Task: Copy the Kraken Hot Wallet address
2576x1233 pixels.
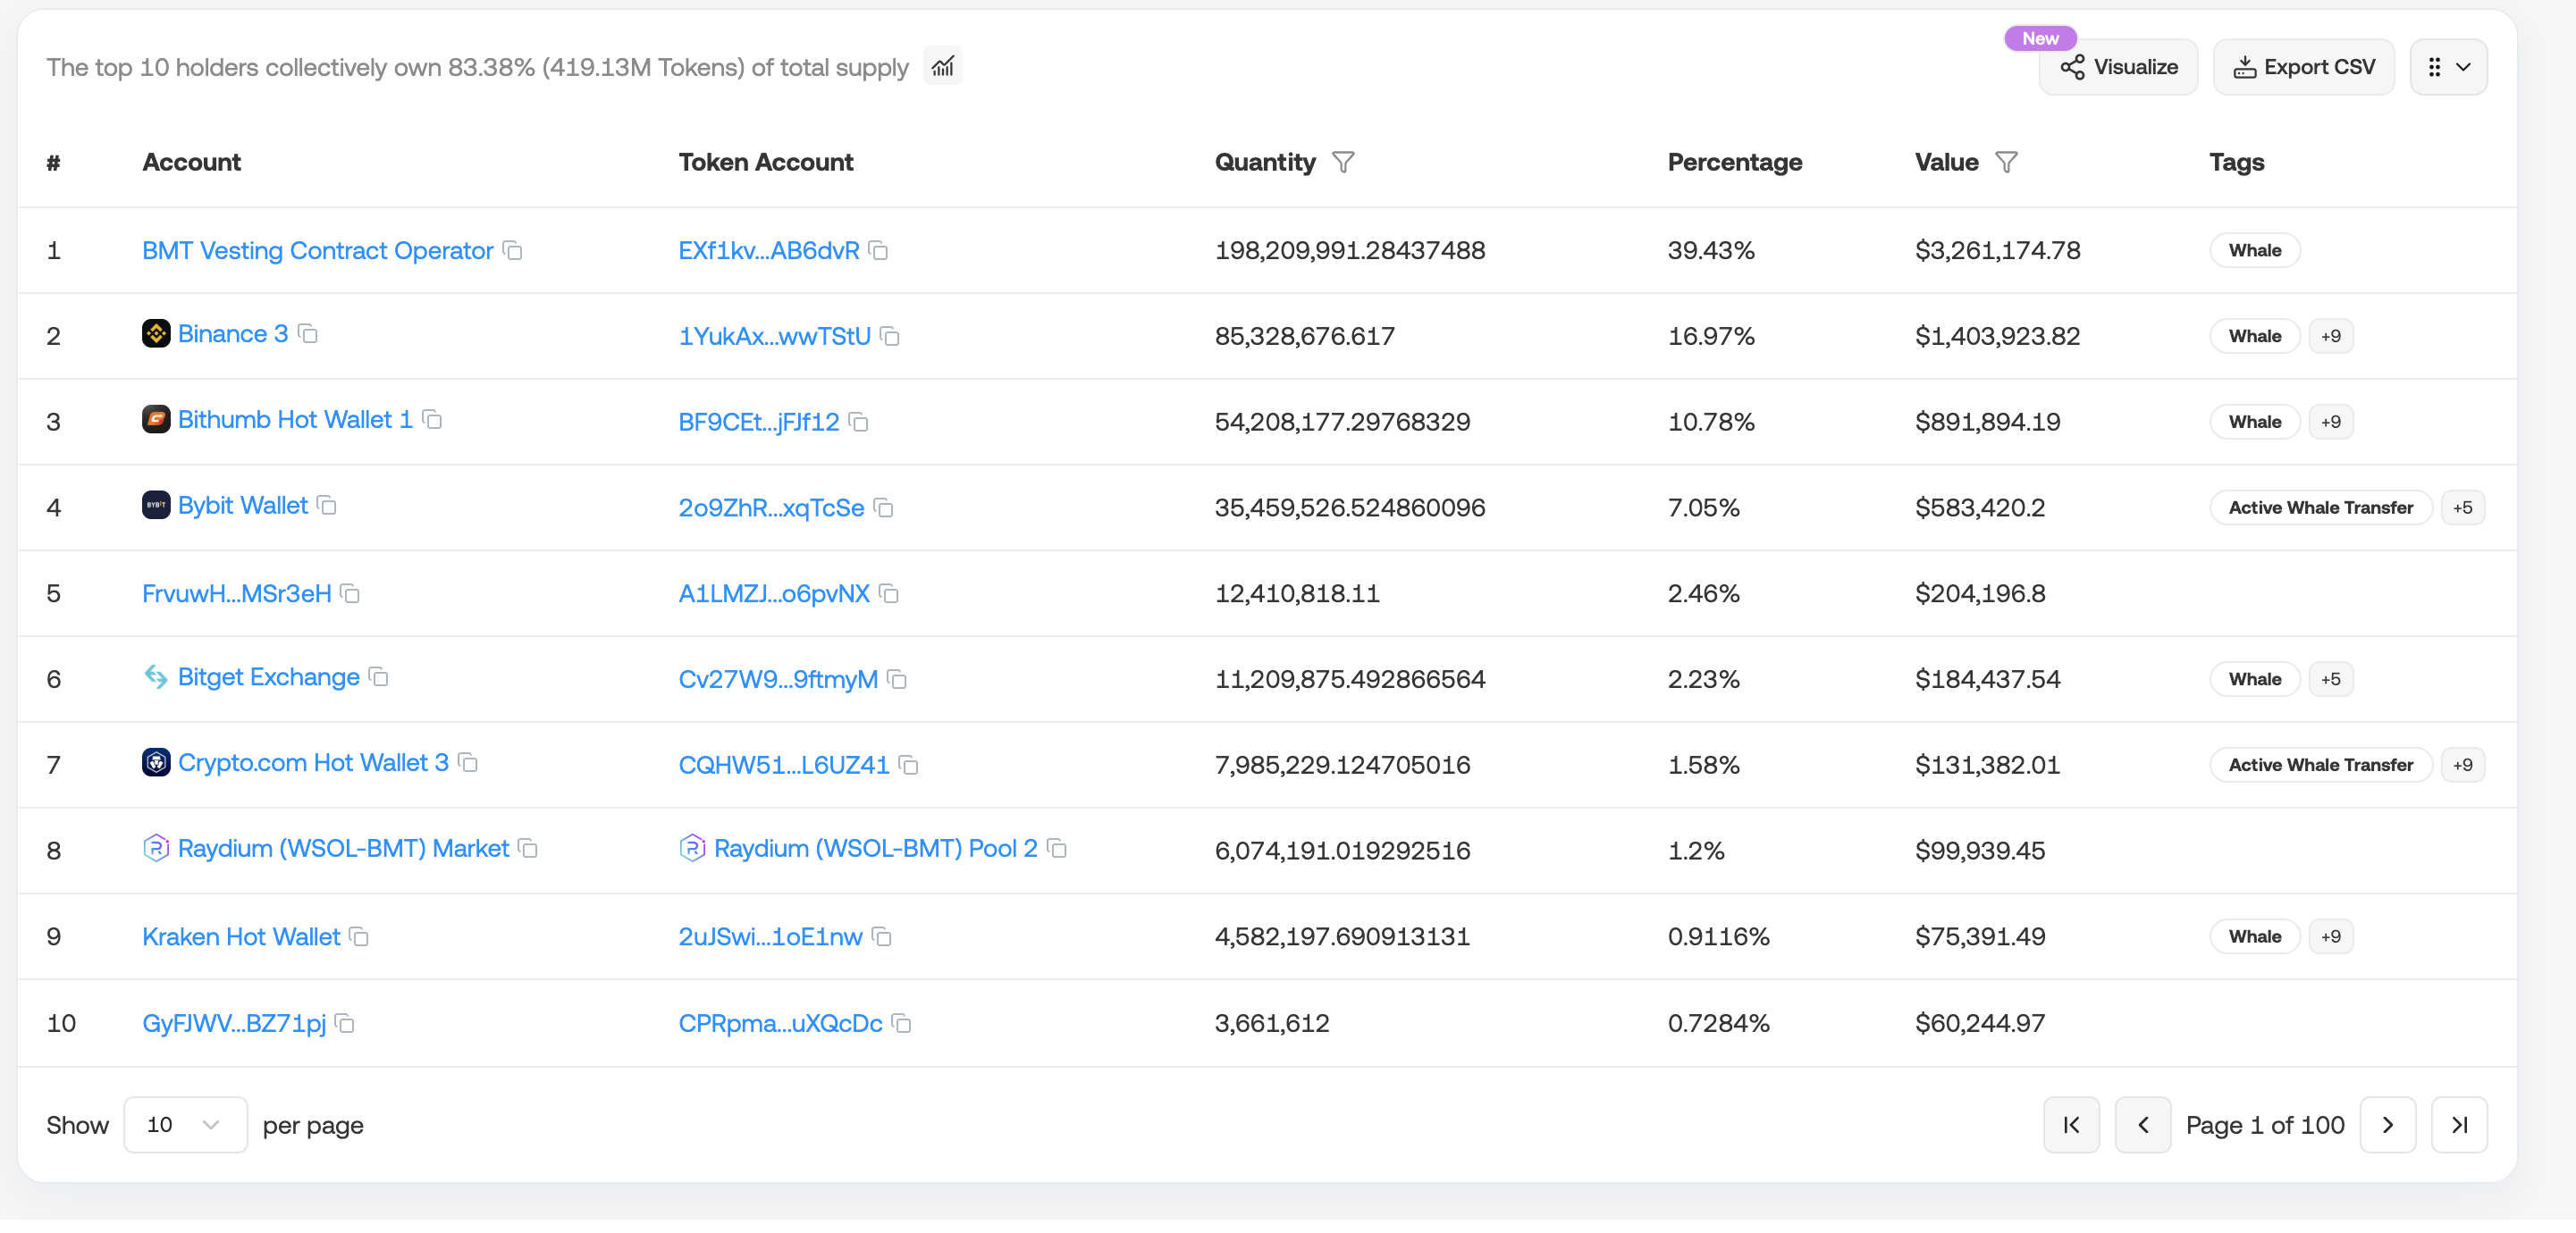Action: pos(359,937)
